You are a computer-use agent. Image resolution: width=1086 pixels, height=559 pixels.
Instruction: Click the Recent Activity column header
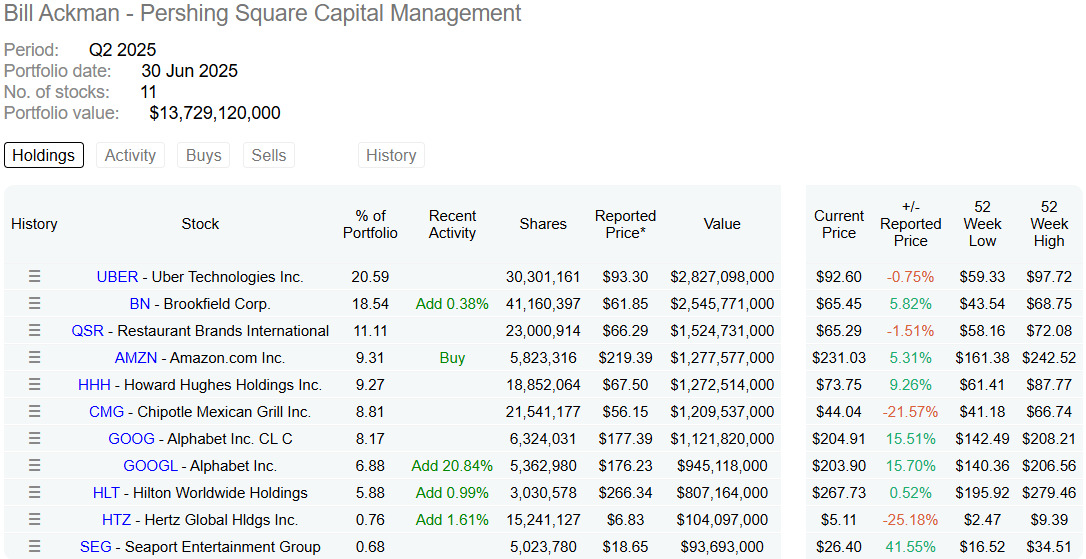tap(452, 224)
